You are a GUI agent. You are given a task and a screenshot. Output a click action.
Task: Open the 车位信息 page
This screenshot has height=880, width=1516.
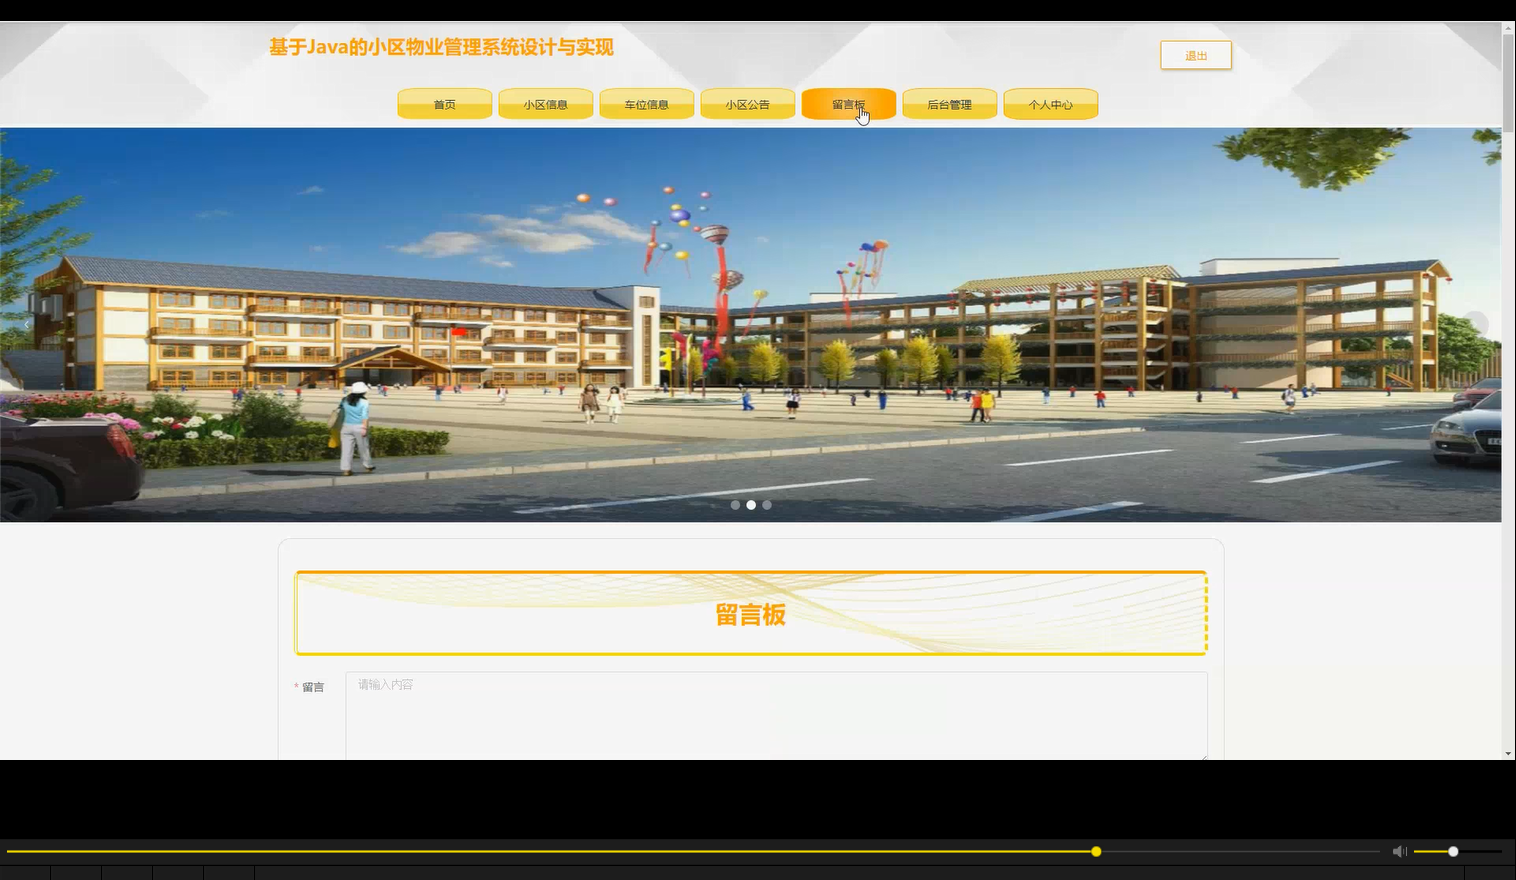(646, 104)
